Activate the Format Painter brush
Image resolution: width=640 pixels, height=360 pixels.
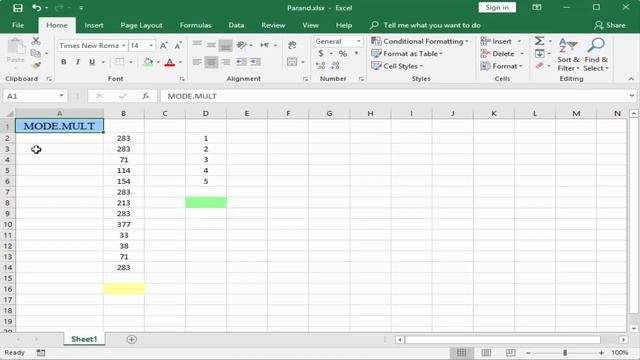click(36, 65)
